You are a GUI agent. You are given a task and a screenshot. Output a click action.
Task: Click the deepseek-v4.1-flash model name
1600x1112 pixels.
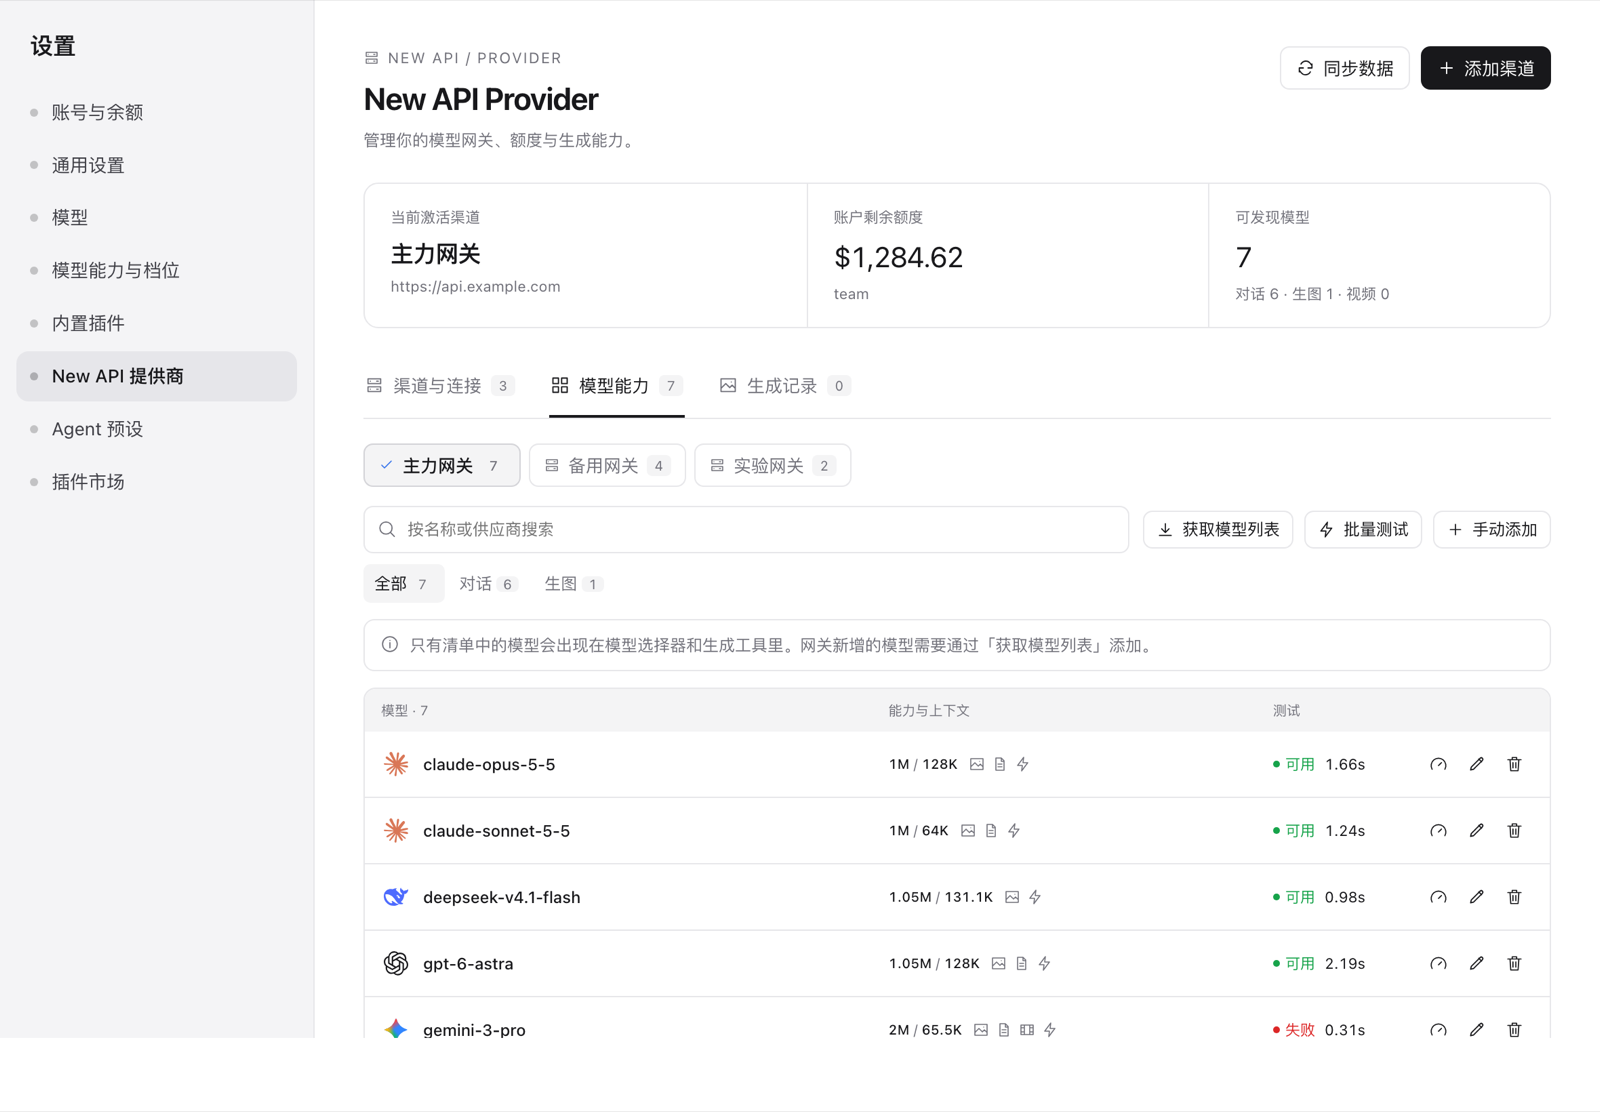(502, 897)
